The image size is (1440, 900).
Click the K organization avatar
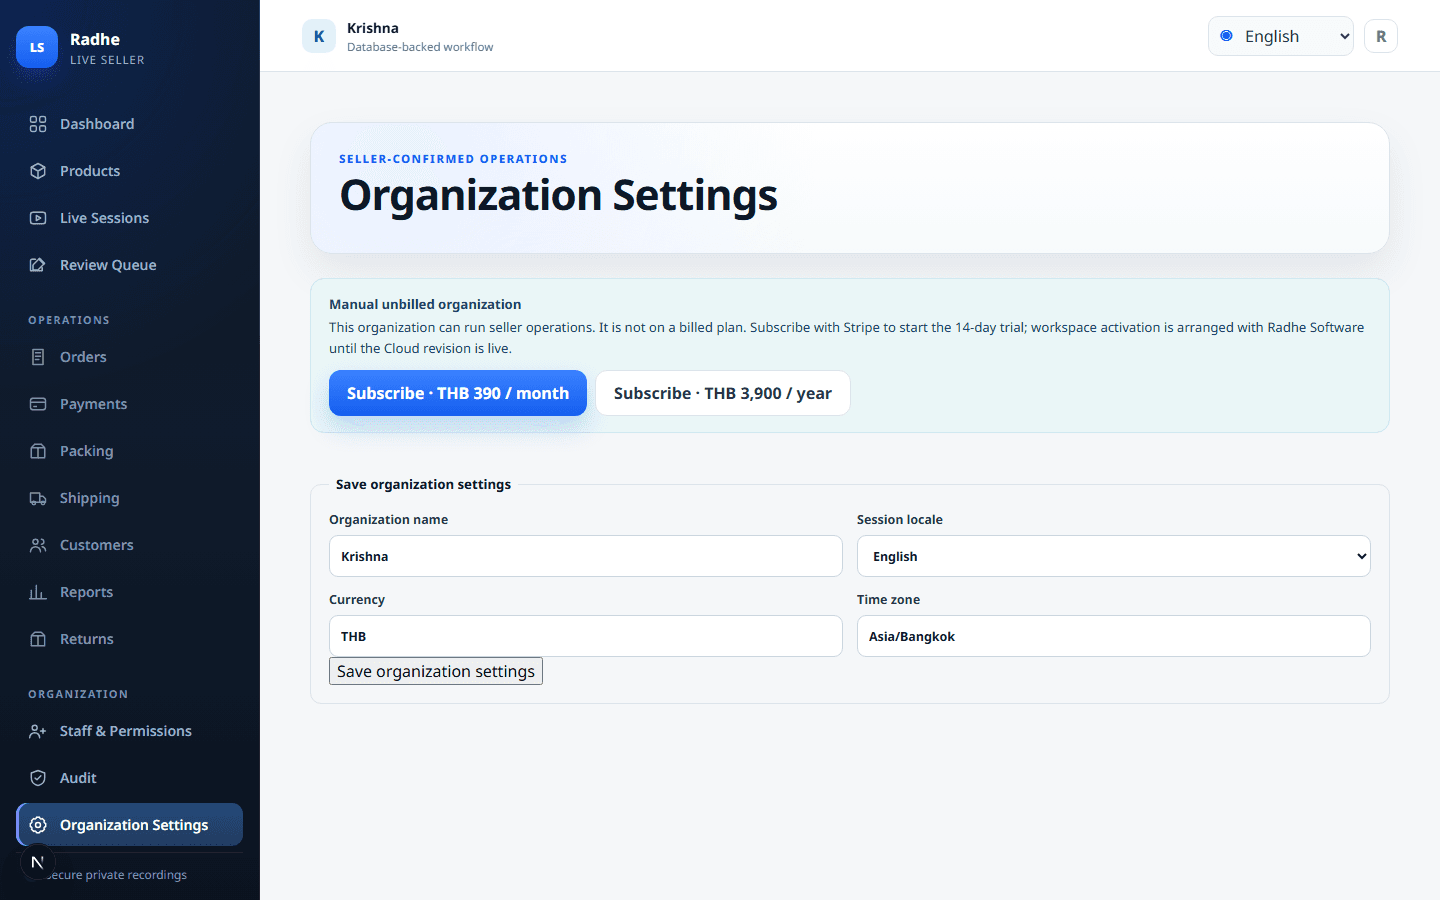tap(319, 36)
